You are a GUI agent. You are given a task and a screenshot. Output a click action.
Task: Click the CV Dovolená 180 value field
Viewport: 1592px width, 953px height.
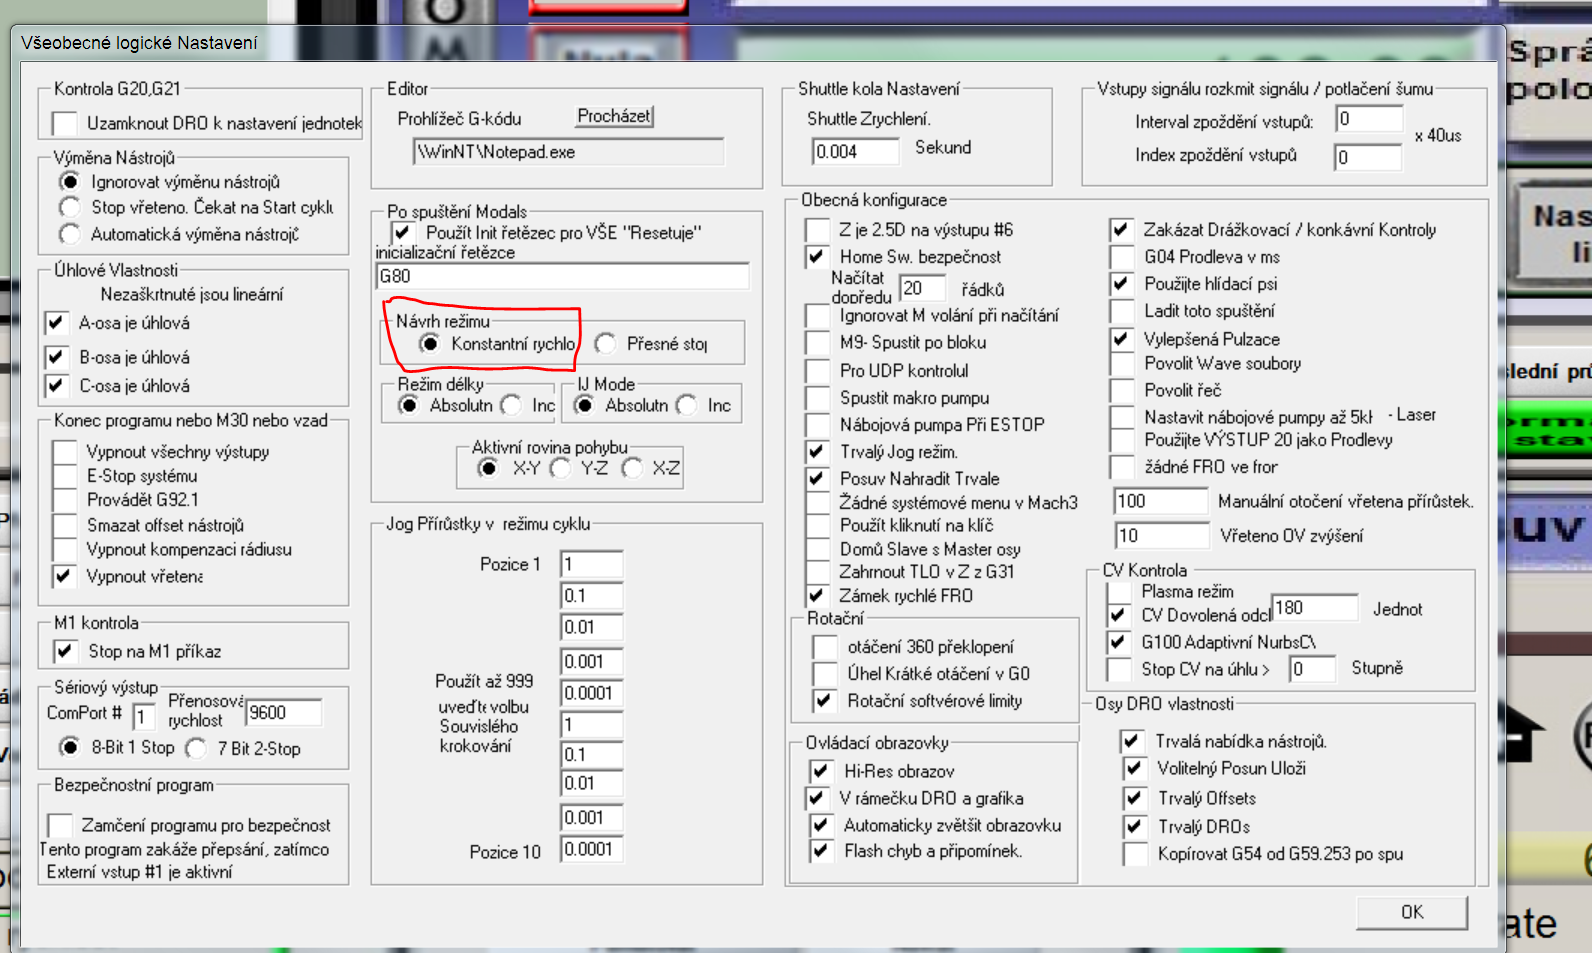coord(1314,608)
